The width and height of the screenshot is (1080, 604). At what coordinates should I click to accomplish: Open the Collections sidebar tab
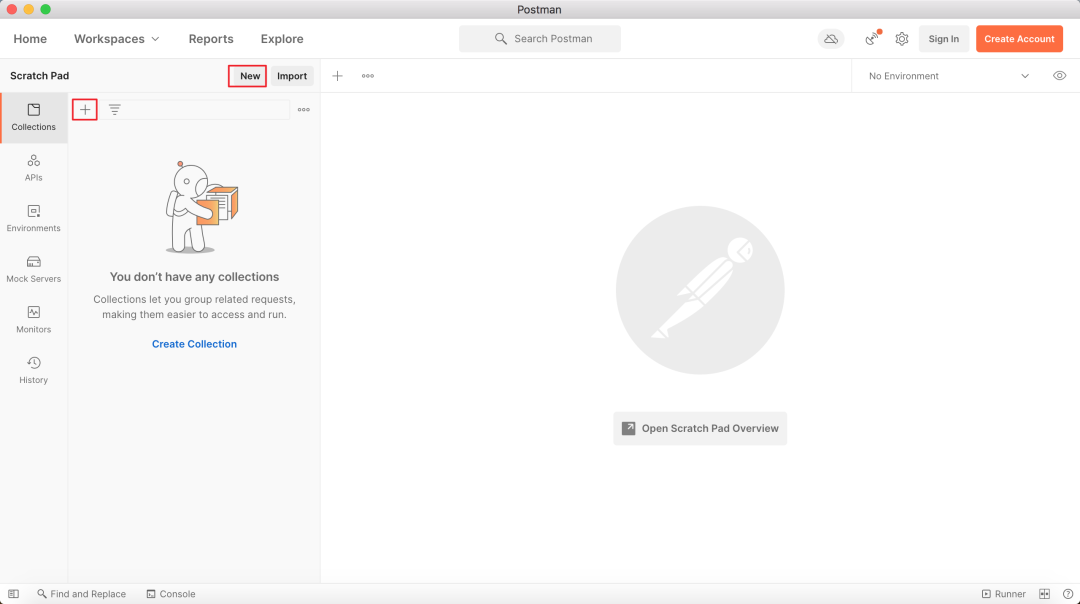34,118
